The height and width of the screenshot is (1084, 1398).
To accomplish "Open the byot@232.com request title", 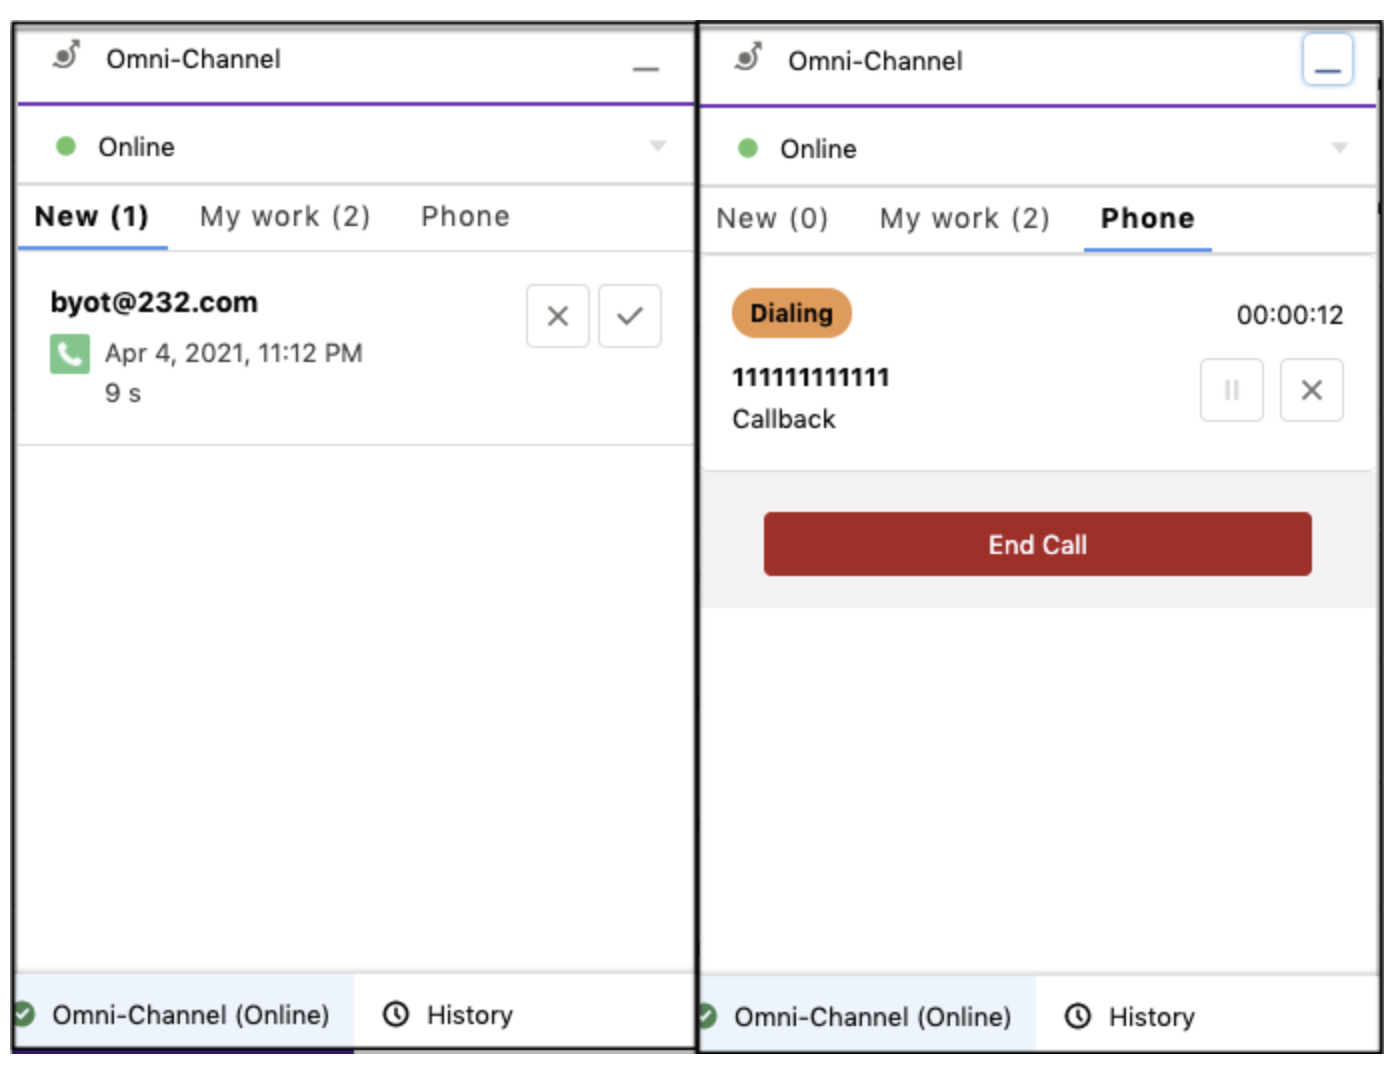I will point(154,302).
